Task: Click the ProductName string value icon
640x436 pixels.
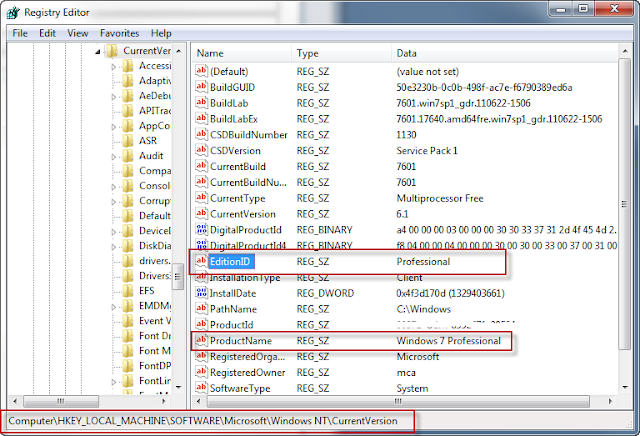Action: coord(201,340)
